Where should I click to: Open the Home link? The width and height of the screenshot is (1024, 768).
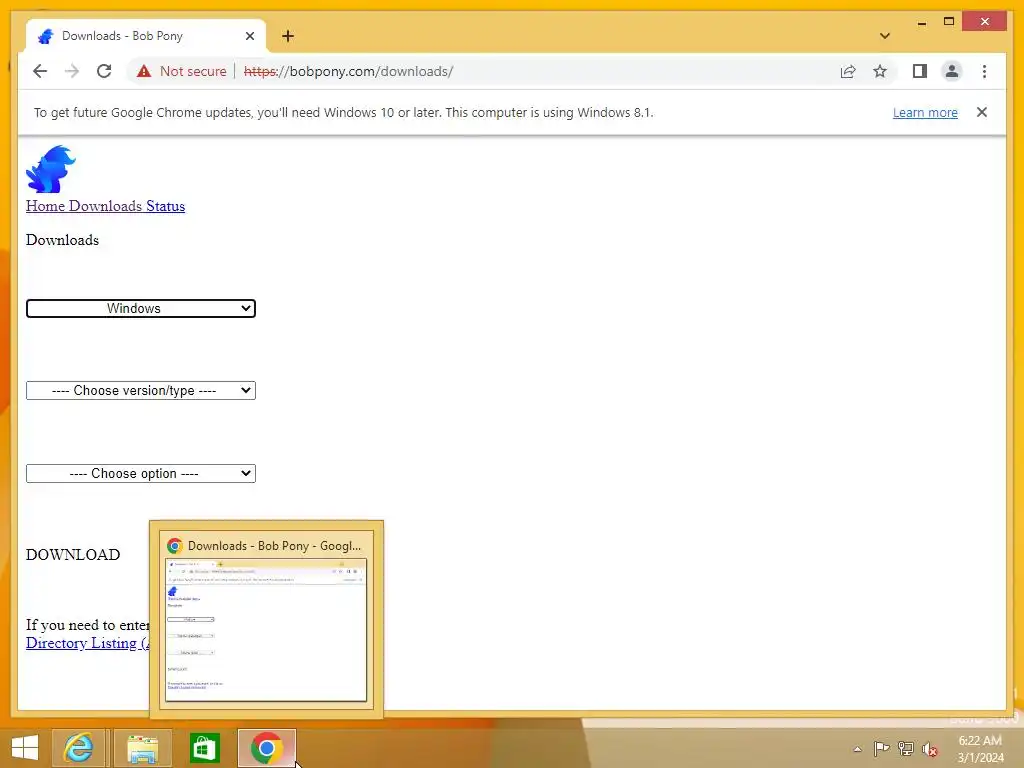point(45,206)
